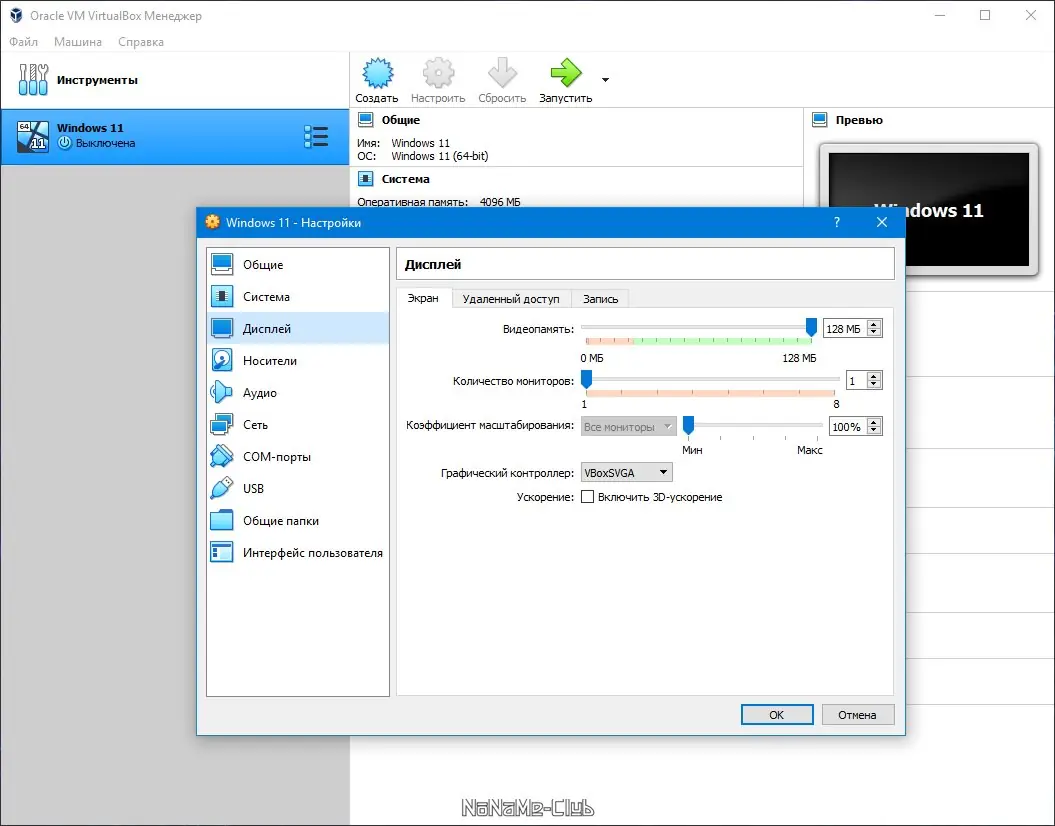The image size is (1055, 826).
Task: Click the Дисплей heading in the dialog
Action: pyautogui.click(x=433, y=264)
